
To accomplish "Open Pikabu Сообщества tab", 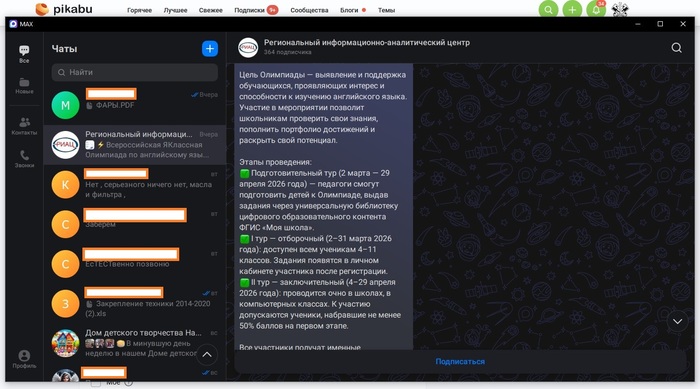I will [309, 10].
